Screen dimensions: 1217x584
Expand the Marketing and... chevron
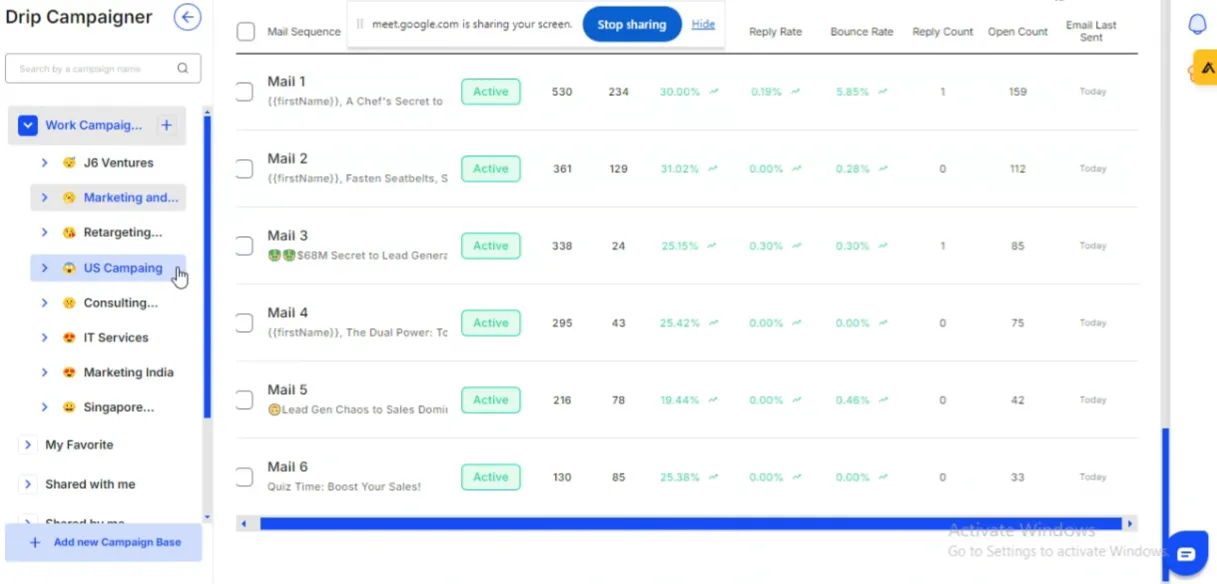tap(44, 197)
